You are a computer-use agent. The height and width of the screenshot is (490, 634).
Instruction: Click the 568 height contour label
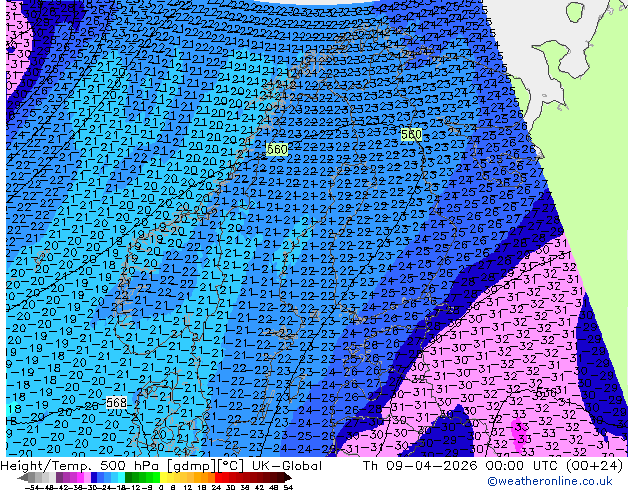tap(116, 402)
